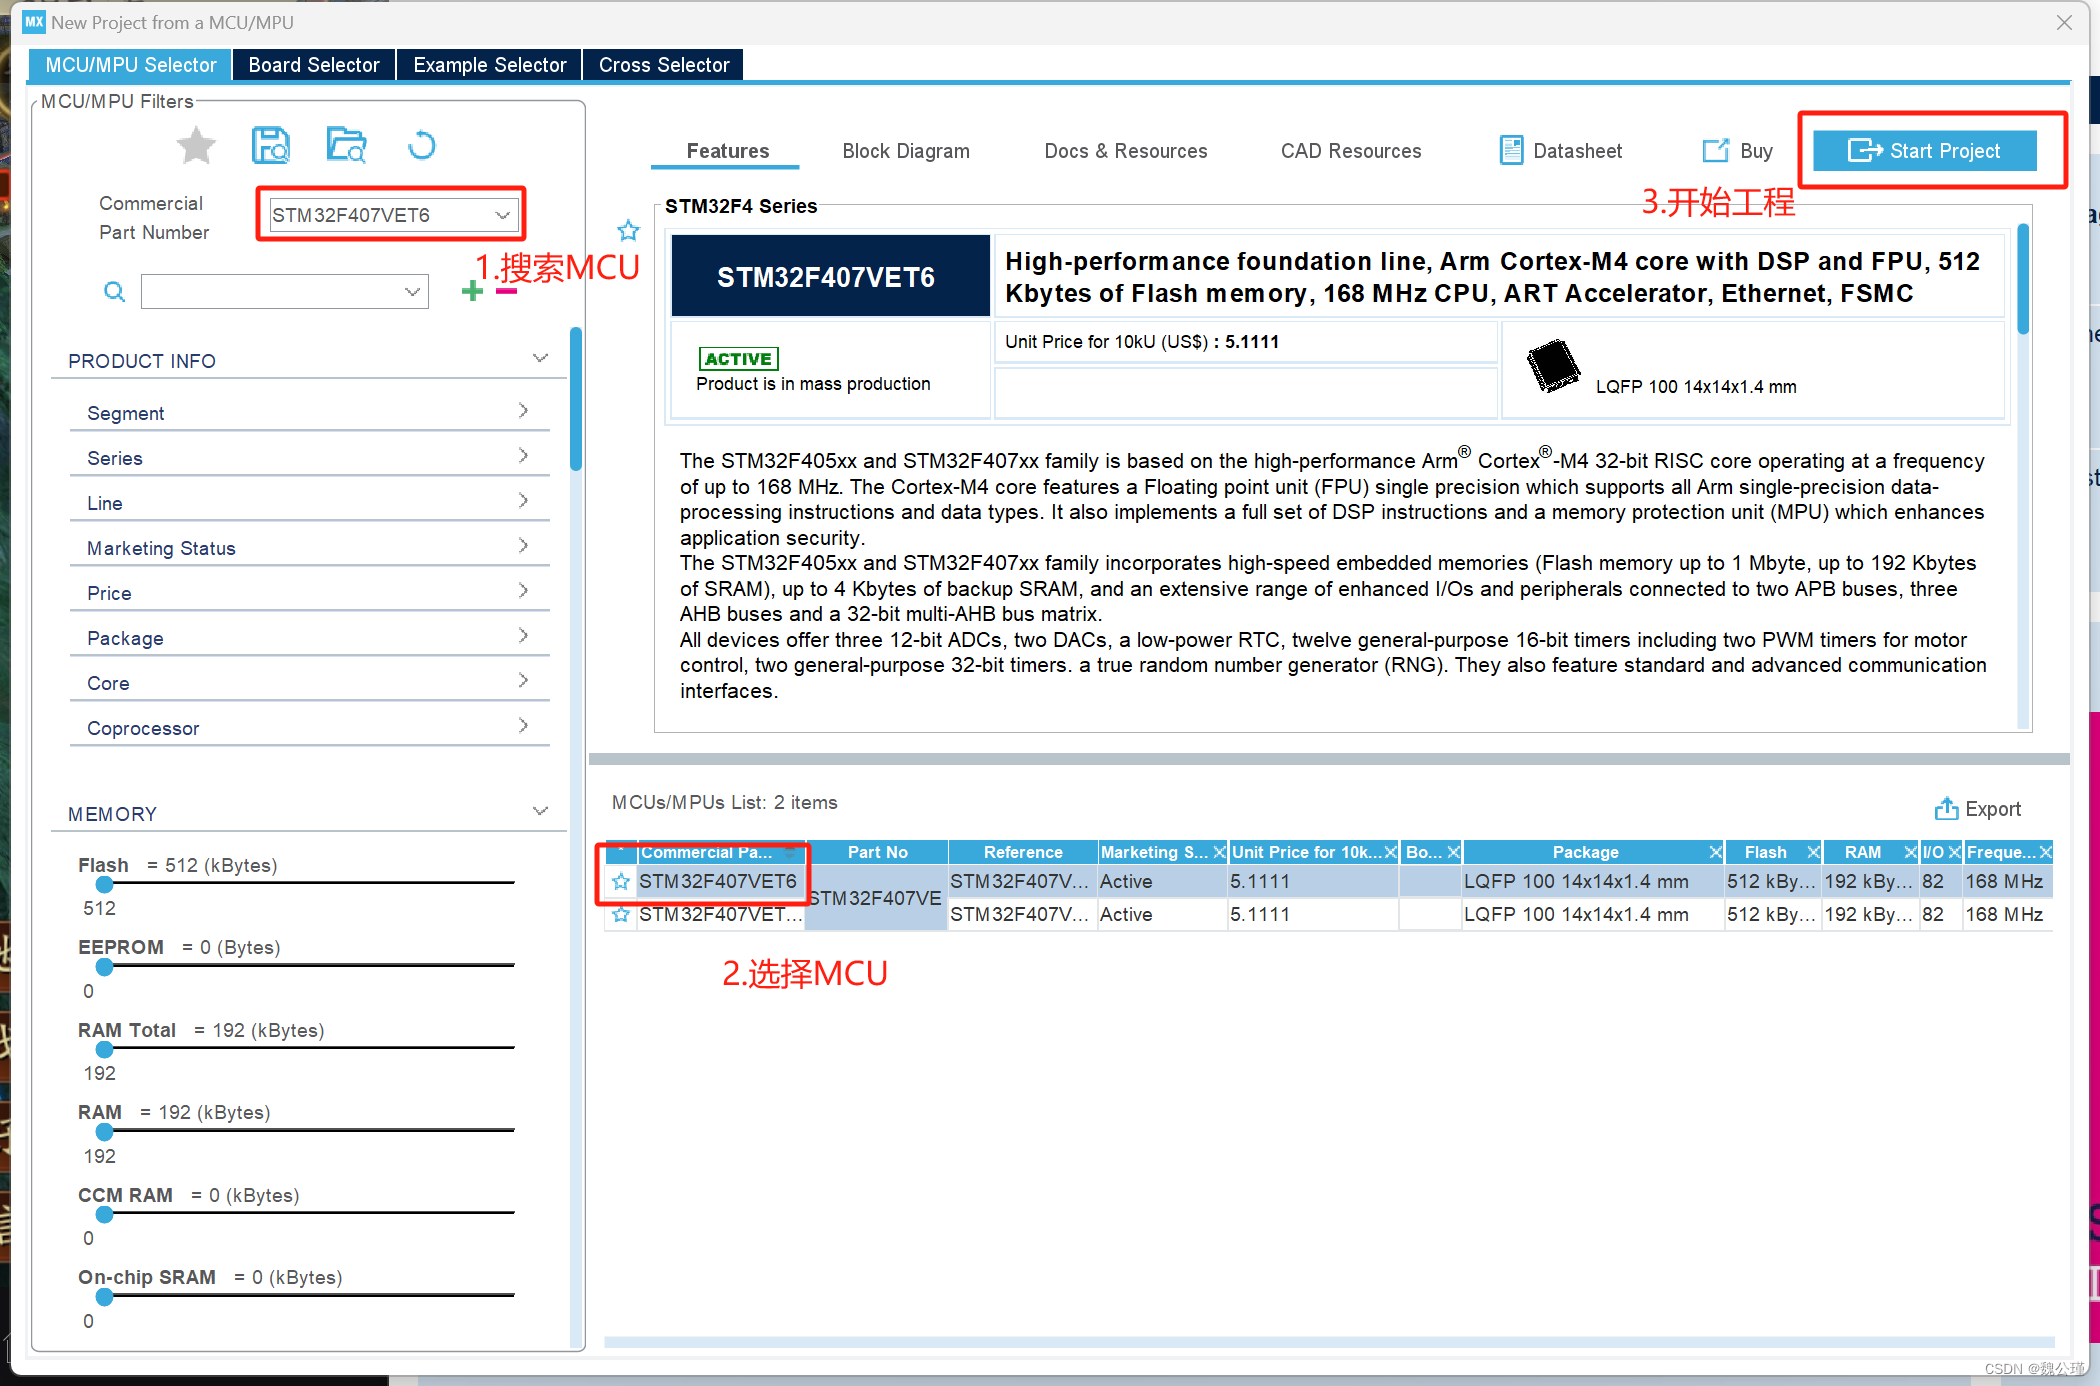Viewport: 2100px width, 1386px height.
Task: Click the pink minus remove-filter icon
Action: (507, 291)
